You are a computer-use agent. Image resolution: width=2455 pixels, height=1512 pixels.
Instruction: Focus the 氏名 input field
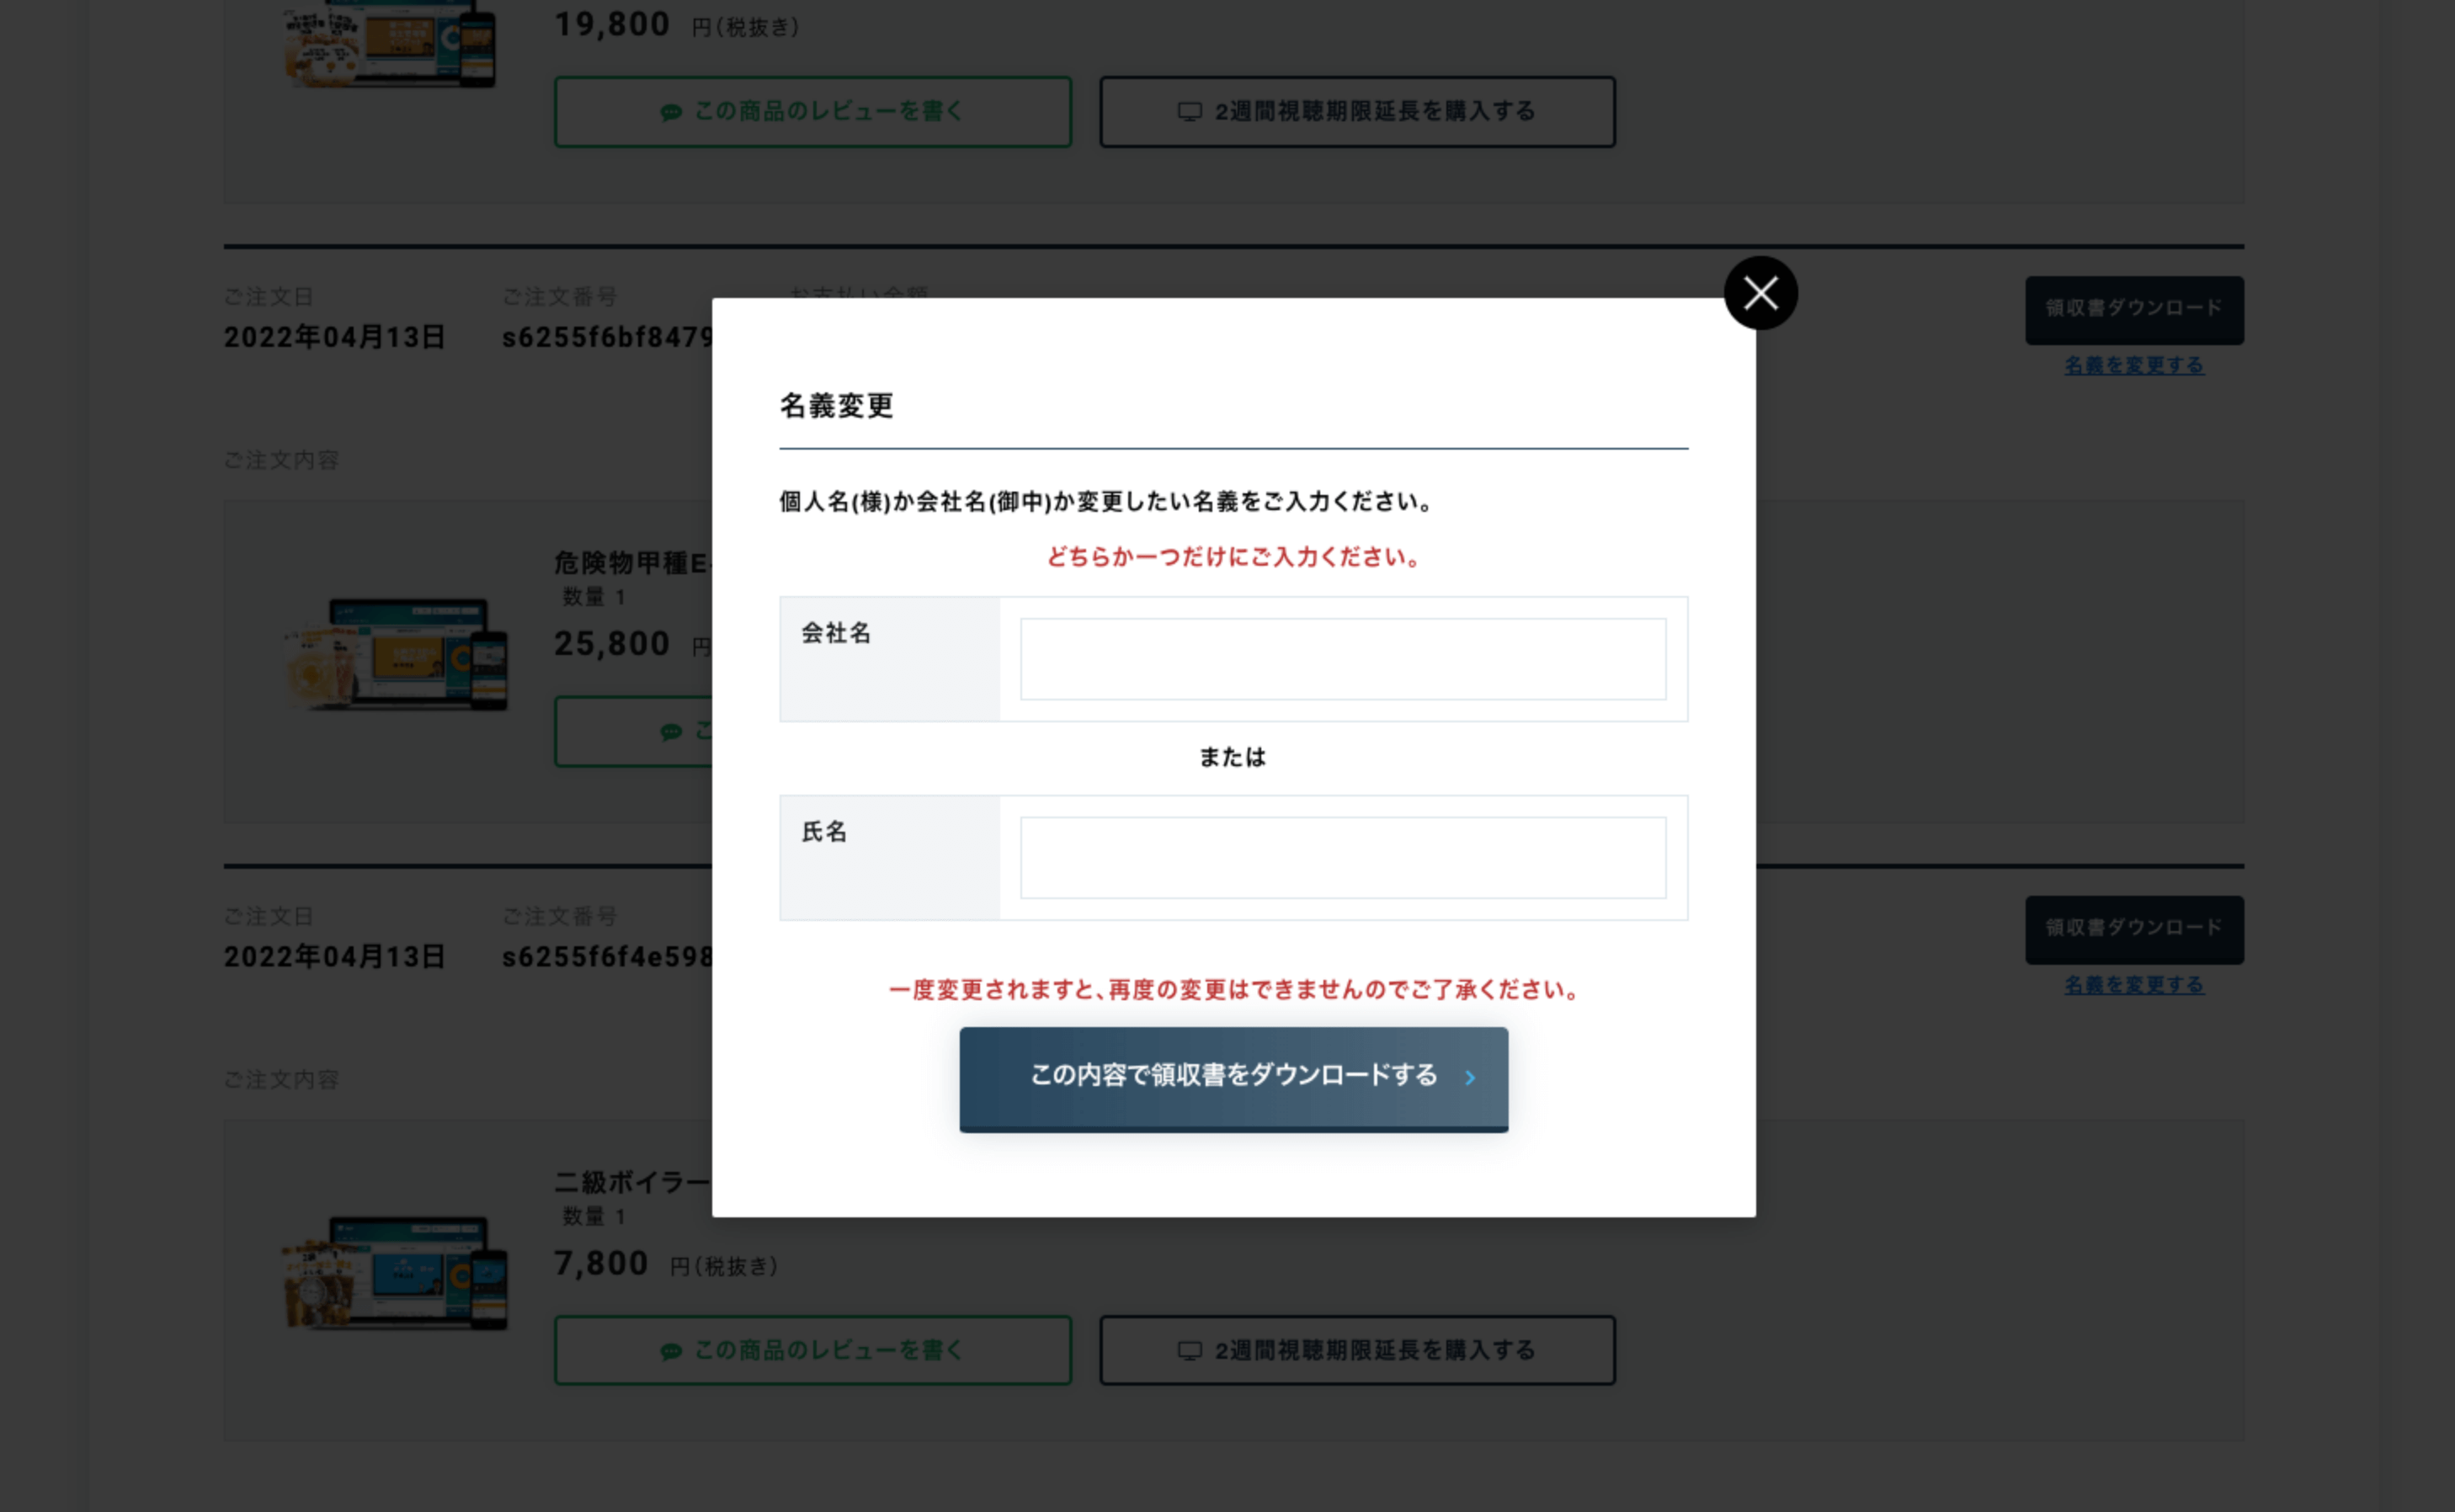pyautogui.click(x=1343, y=858)
